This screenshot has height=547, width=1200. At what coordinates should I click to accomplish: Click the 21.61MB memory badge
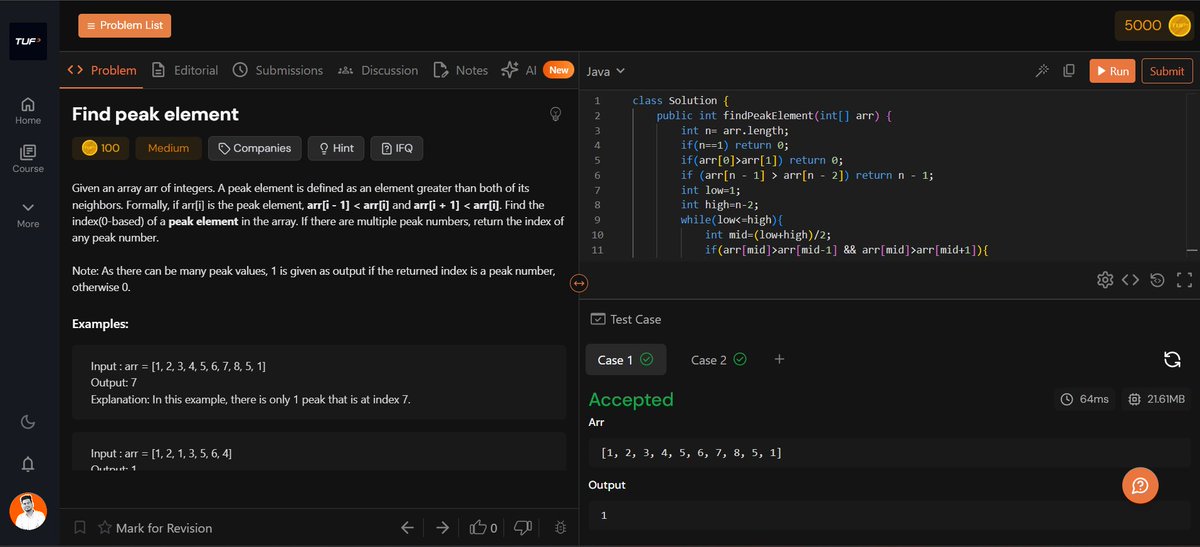(x=1156, y=399)
